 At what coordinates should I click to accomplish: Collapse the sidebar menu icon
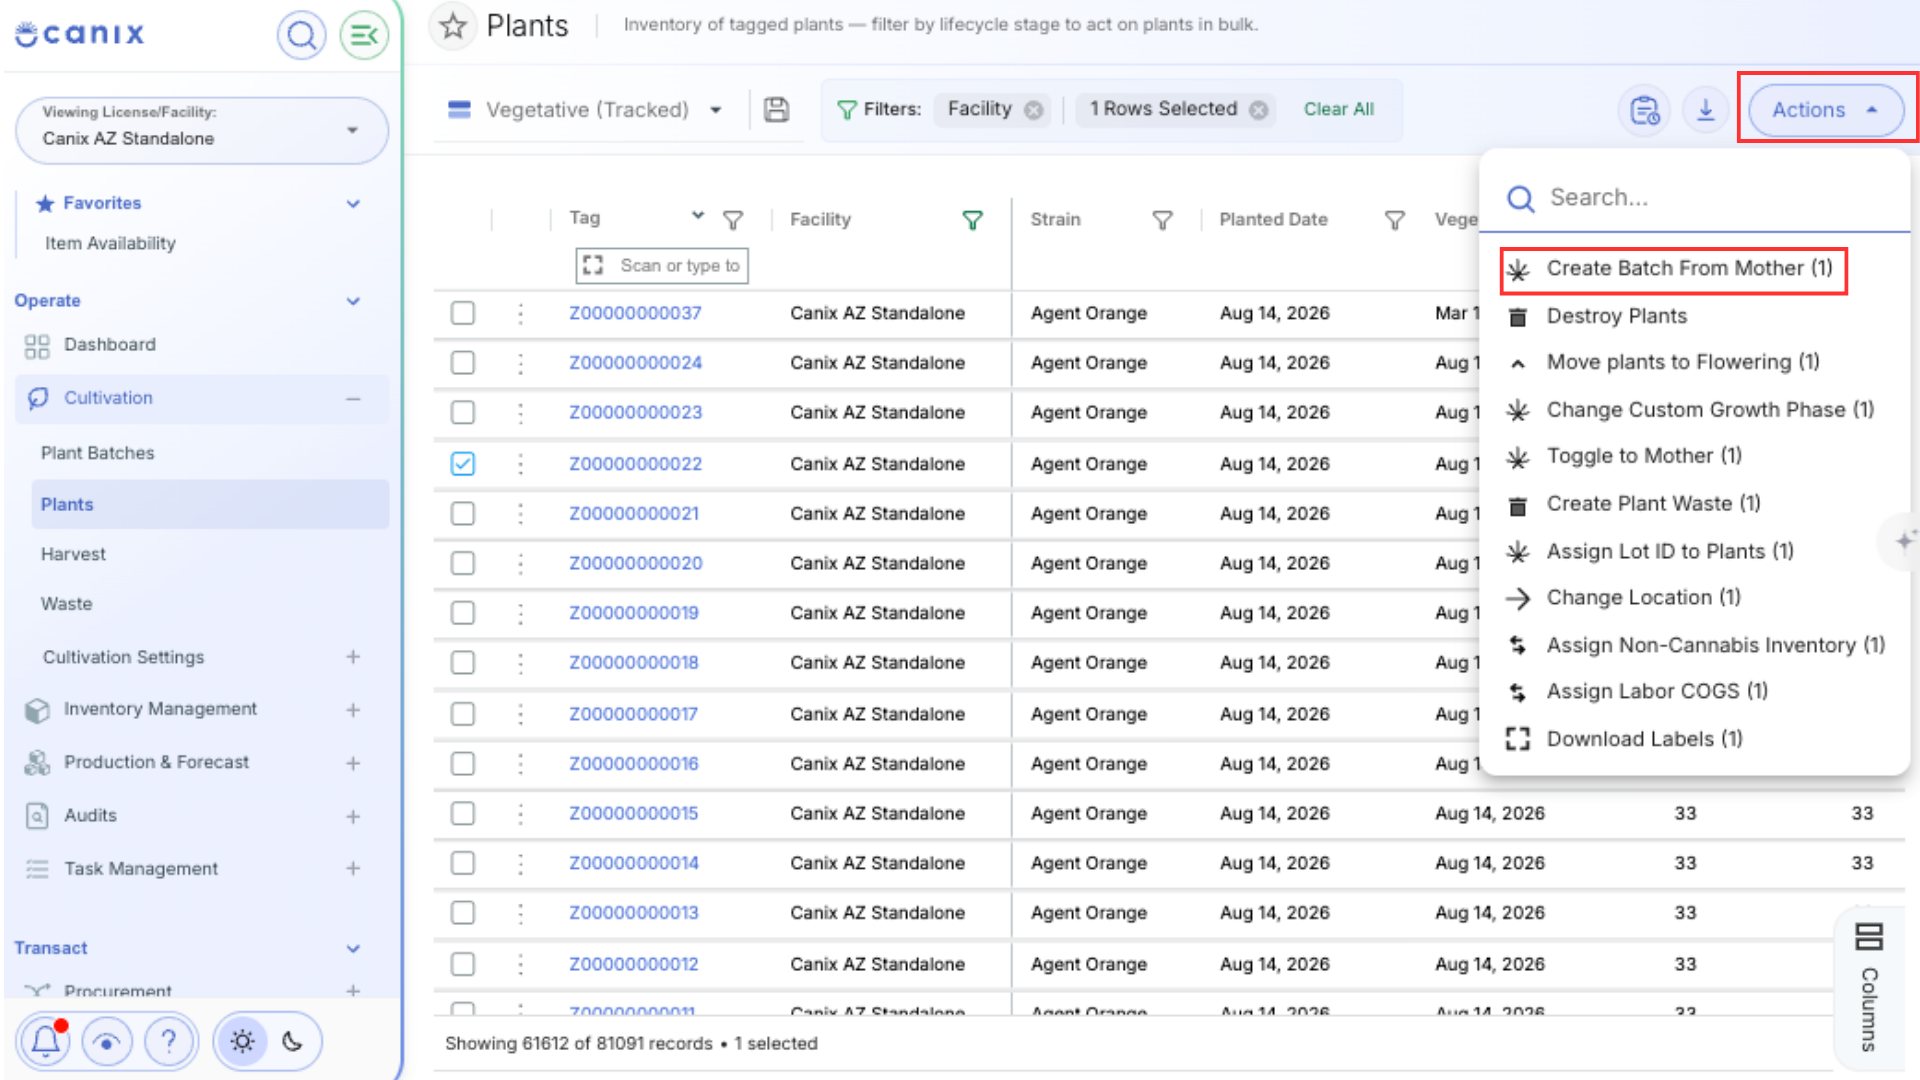click(364, 36)
